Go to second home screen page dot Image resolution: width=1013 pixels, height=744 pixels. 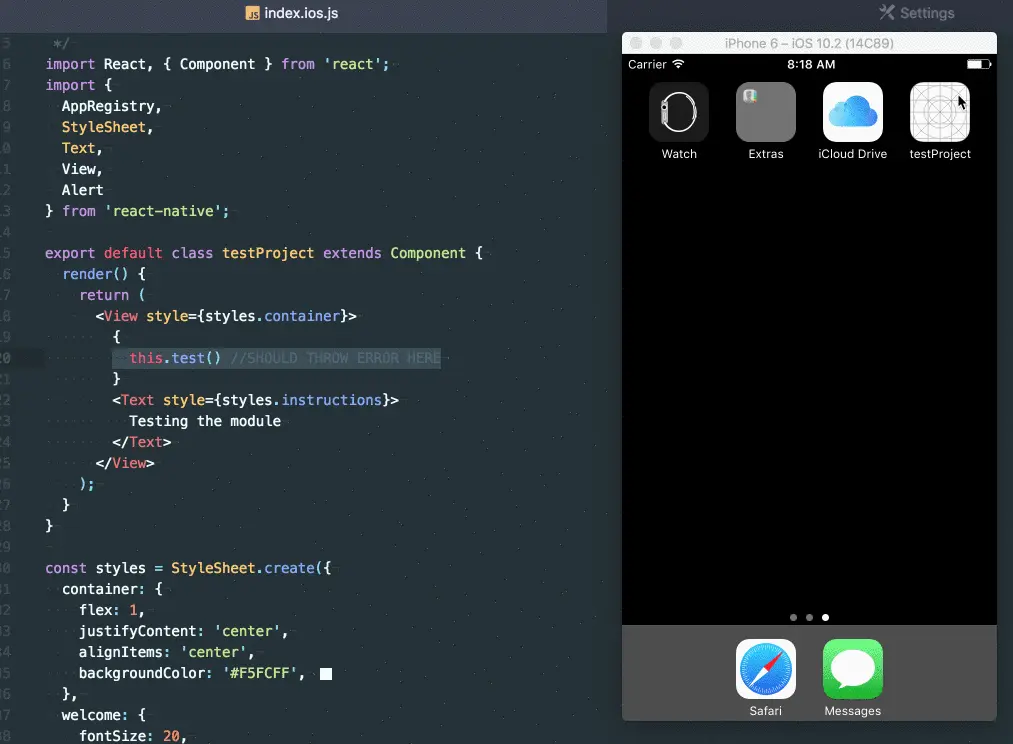(x=809, y=617)
